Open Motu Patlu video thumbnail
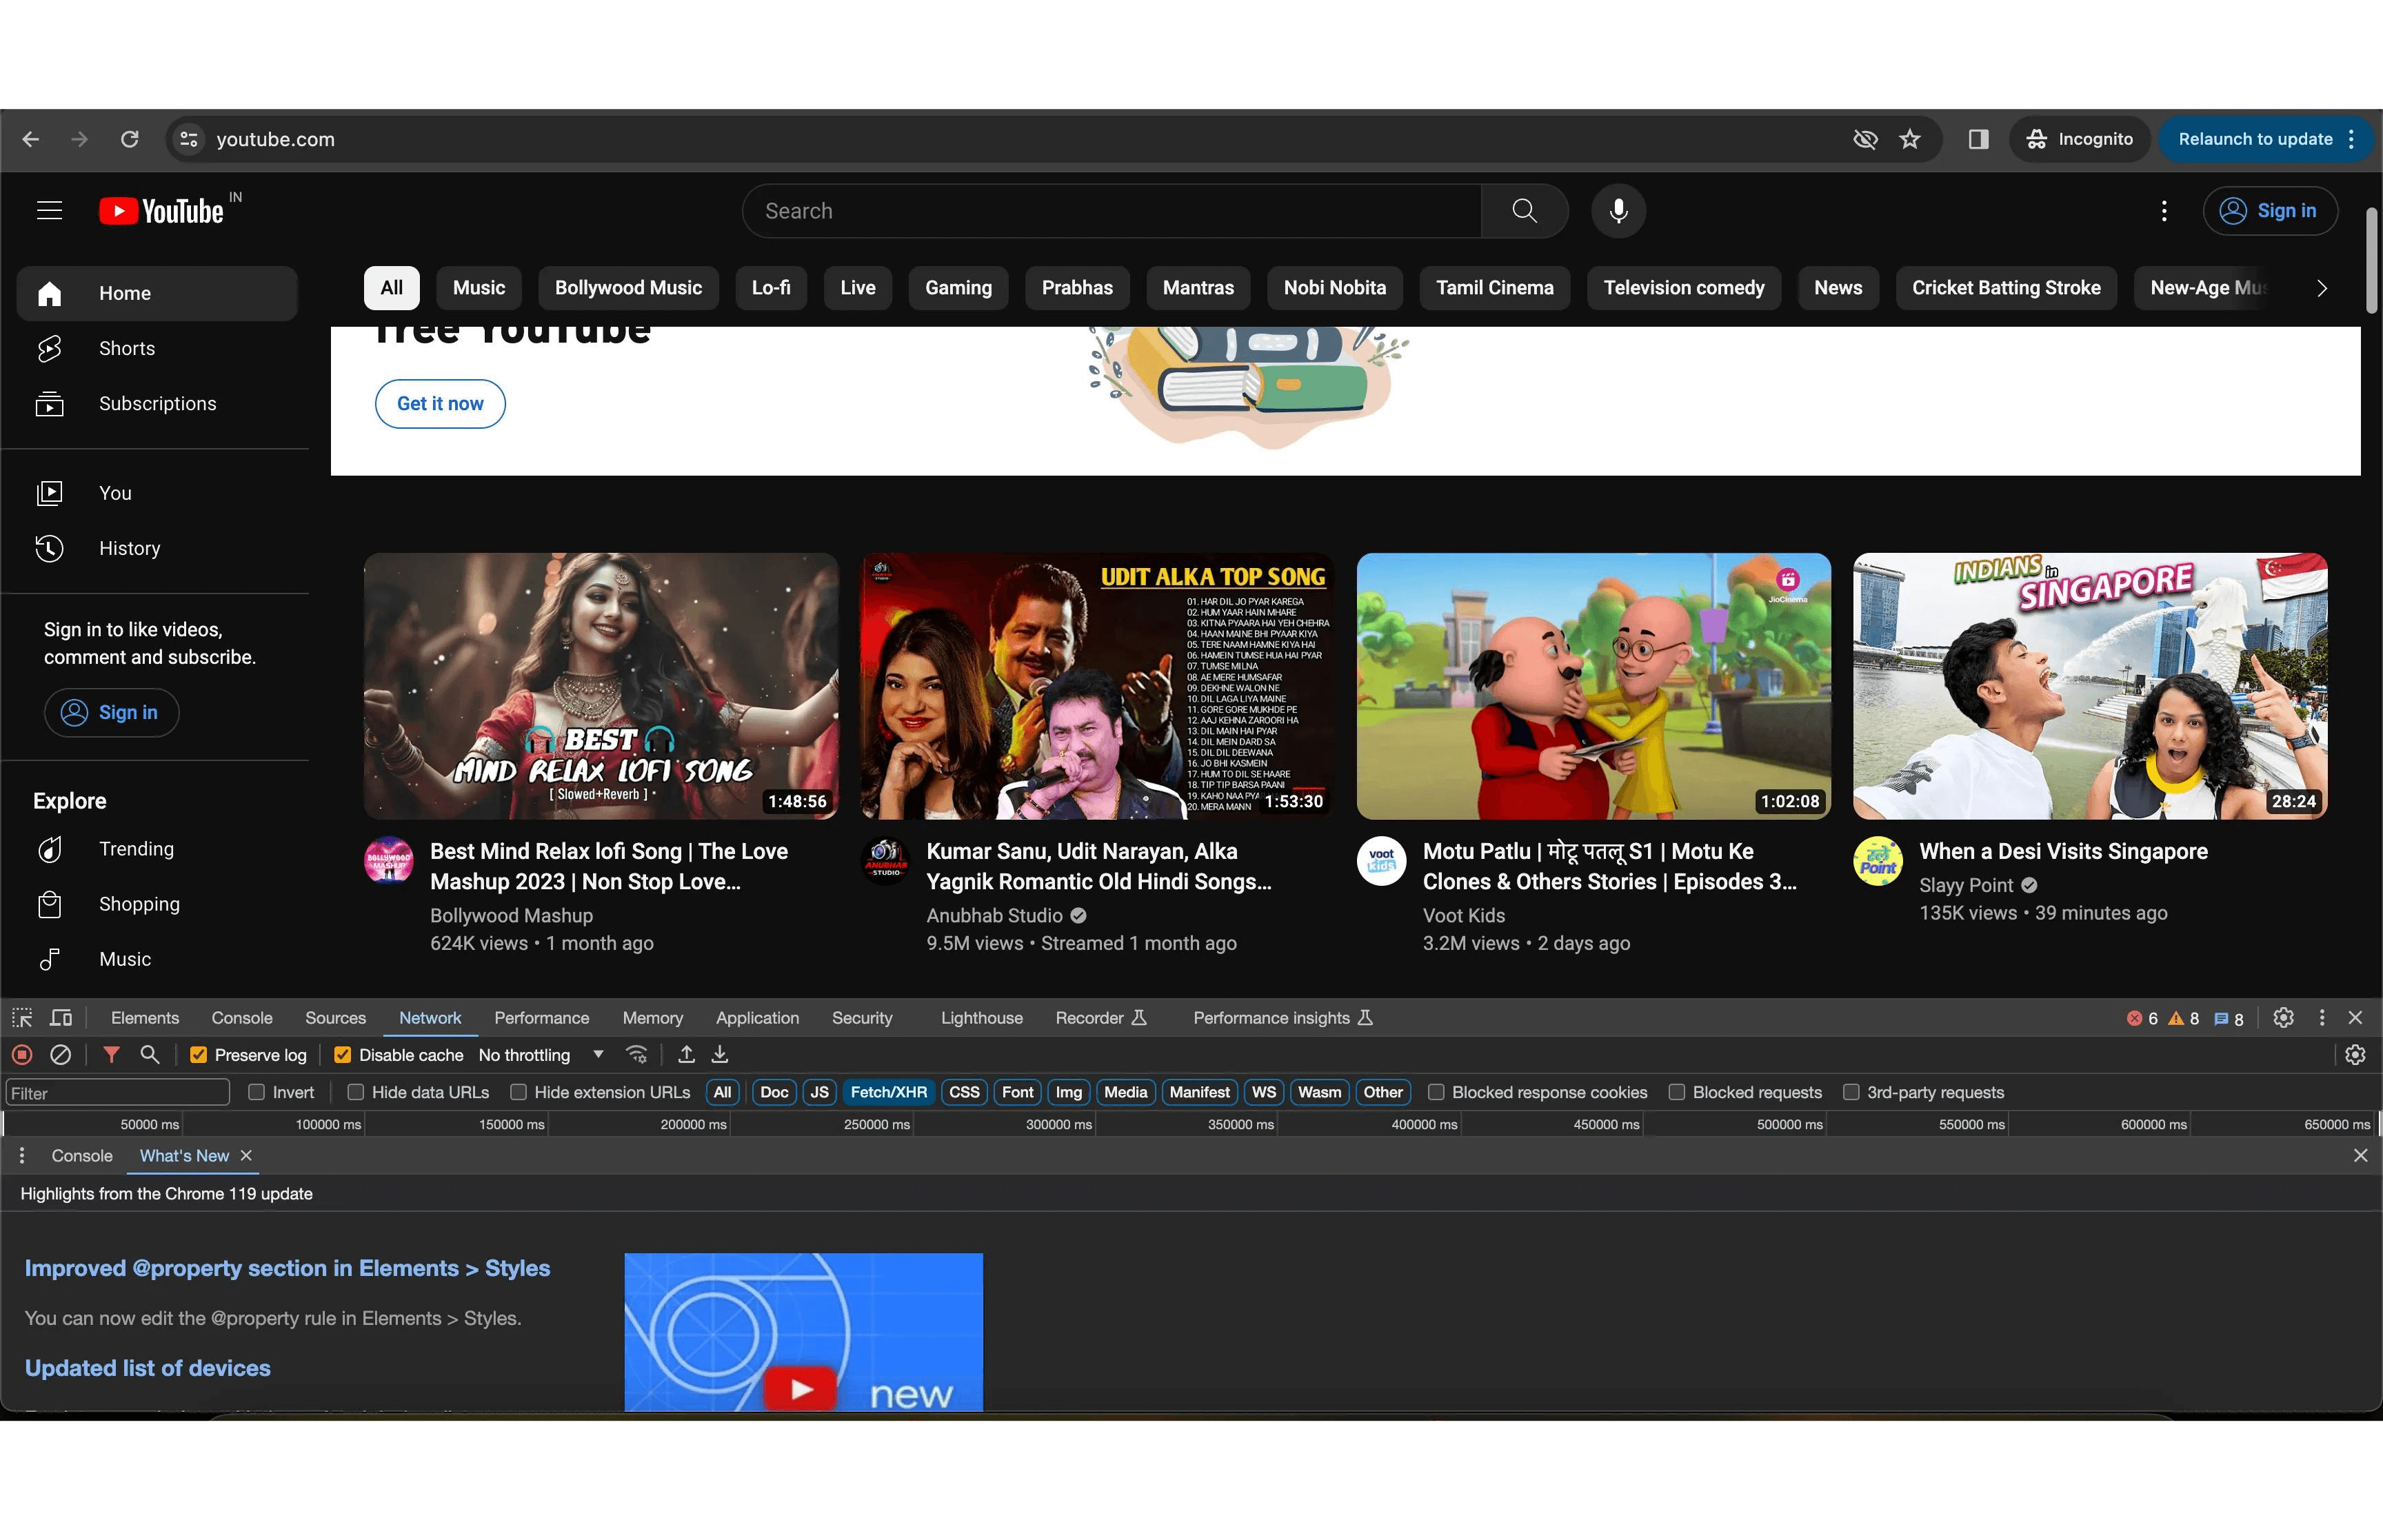Image resolution: width=2383 pixels, height=1540 pixels. point(1593,686)
